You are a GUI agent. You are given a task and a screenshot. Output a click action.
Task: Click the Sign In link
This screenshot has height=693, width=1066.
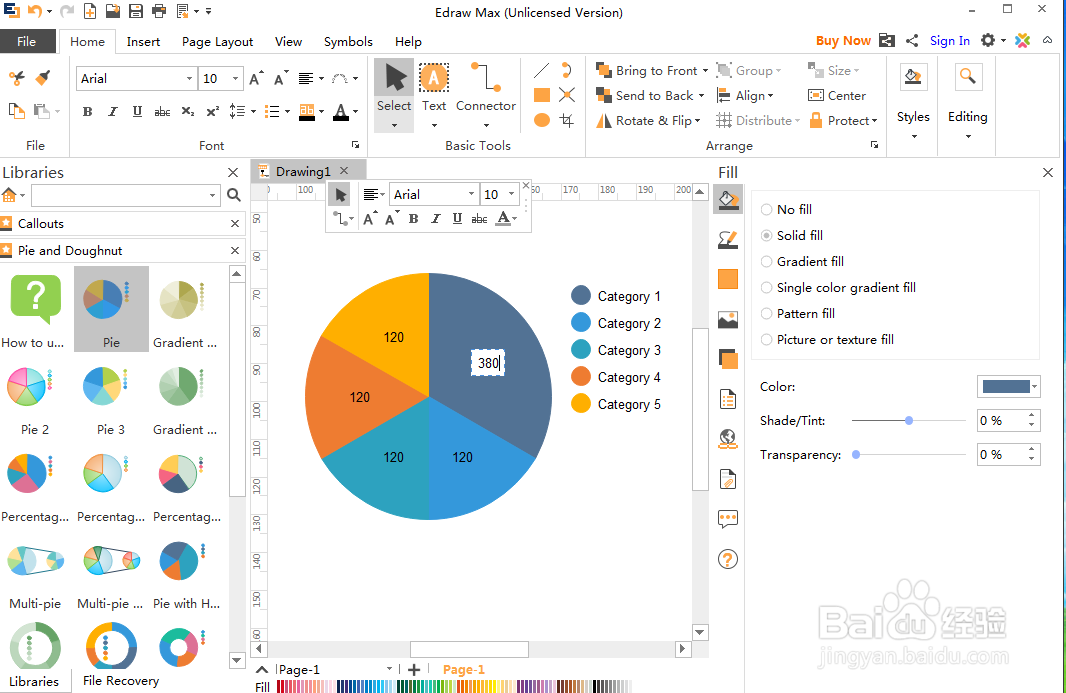click(950, 41)
